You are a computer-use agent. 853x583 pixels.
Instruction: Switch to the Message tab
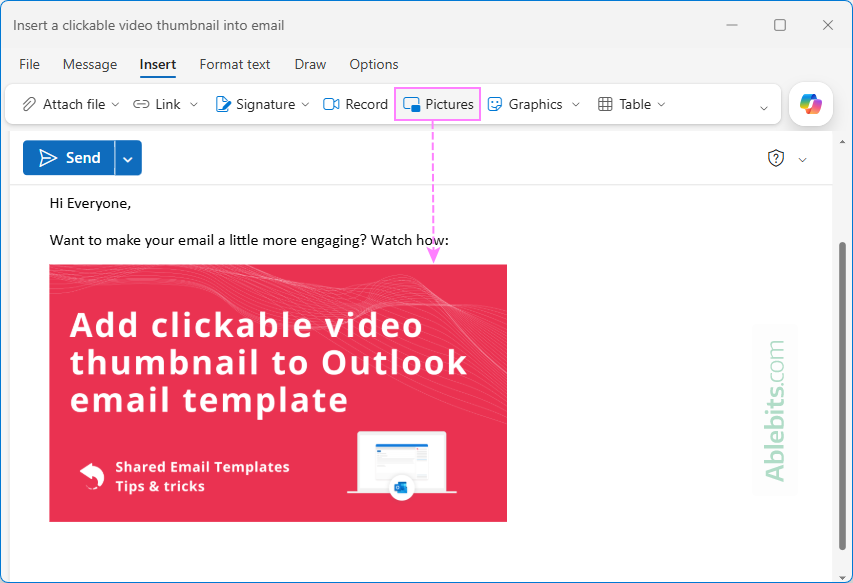coord(90,64)
